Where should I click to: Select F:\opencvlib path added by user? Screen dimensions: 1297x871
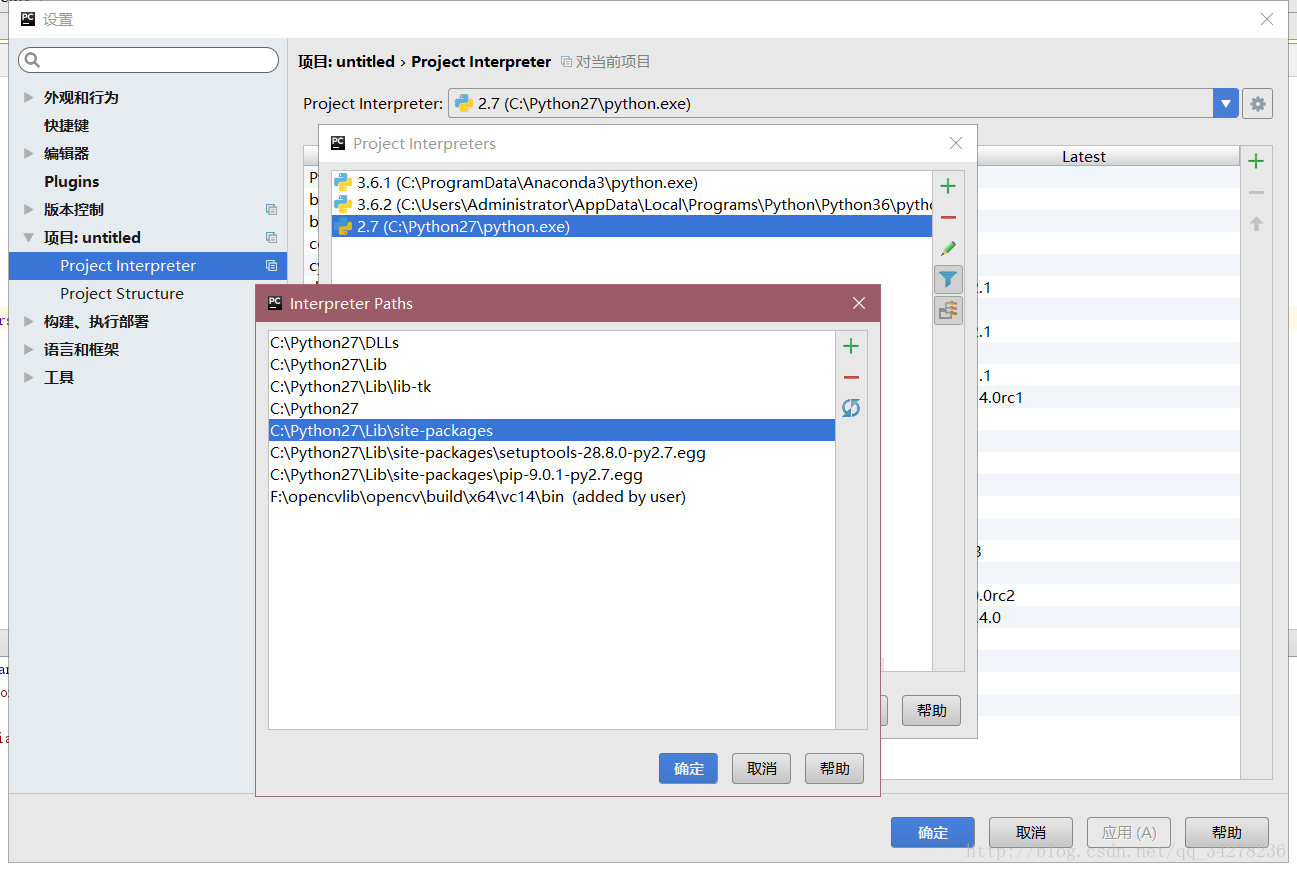pos(552,496)
